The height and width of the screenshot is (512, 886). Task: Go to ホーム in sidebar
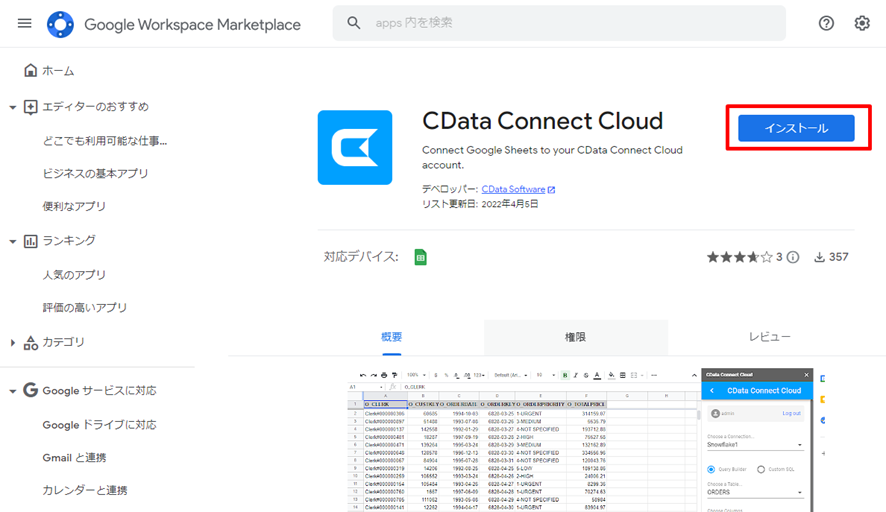click(x=58, y=71)
